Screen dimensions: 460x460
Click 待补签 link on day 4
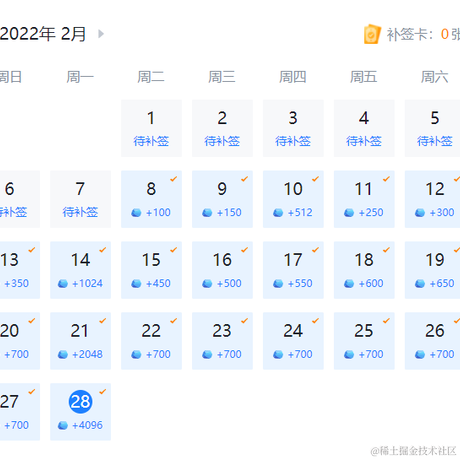coord(364,141)
